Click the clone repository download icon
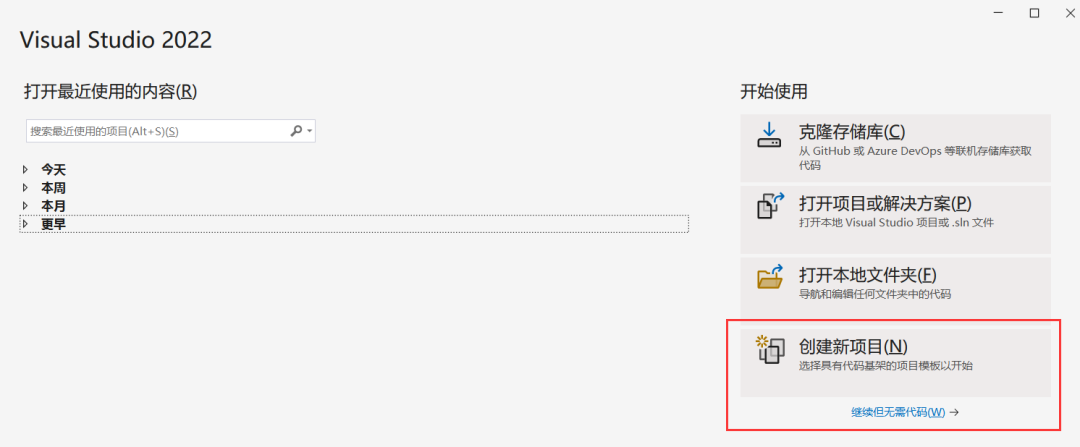Screen dimensions: 1080x447 [x=769, y=136]
